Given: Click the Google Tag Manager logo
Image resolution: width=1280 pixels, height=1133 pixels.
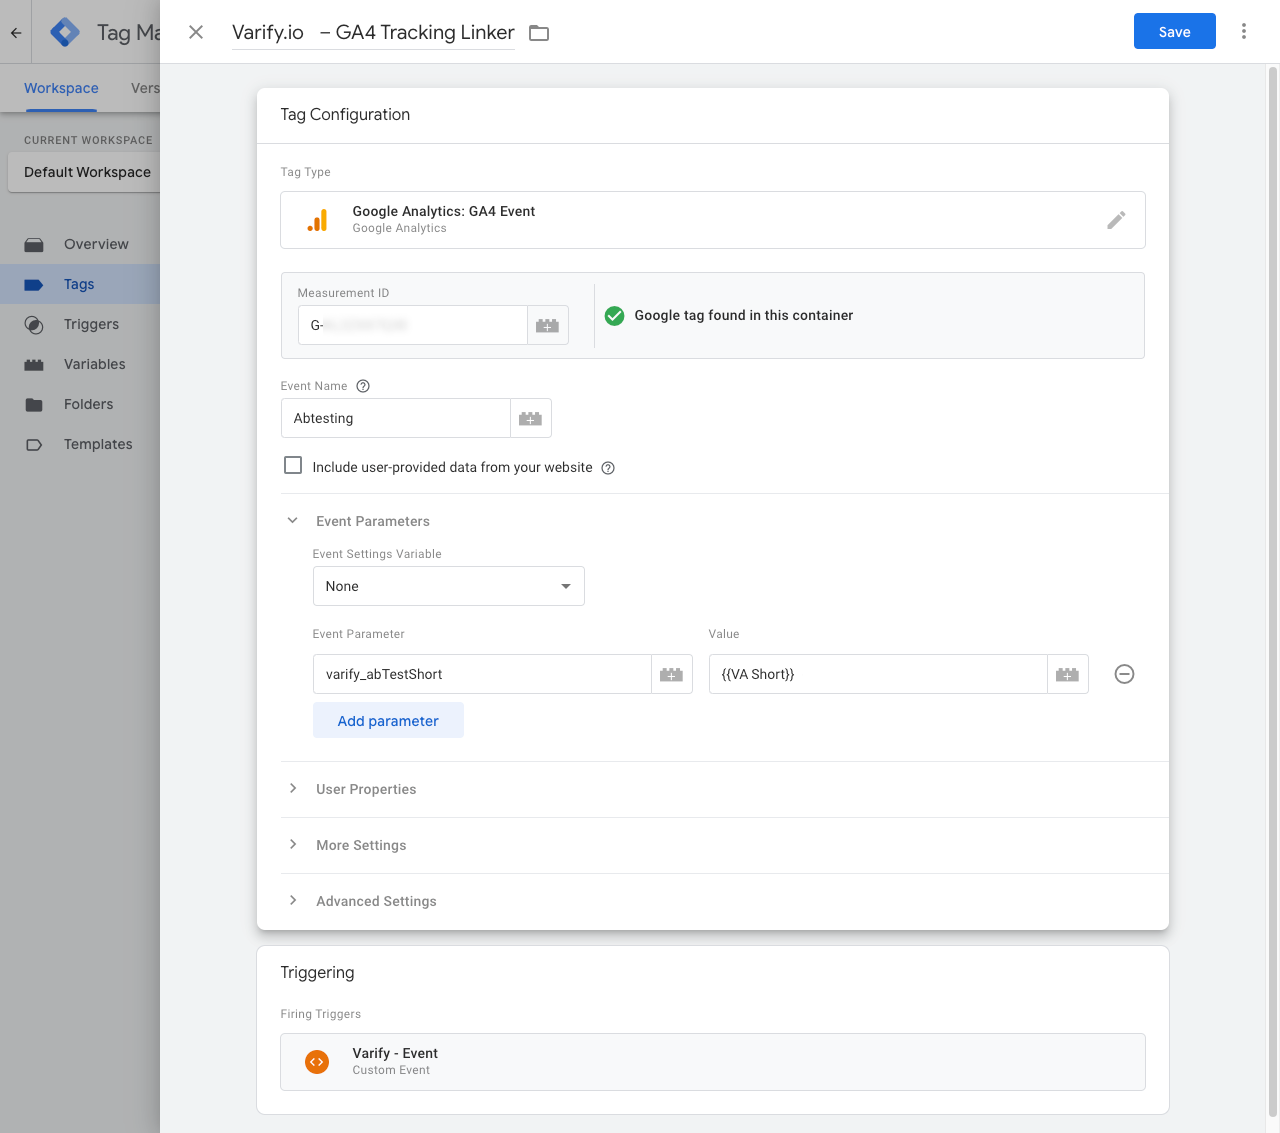Looking at the screenshot, I should 65,32.
